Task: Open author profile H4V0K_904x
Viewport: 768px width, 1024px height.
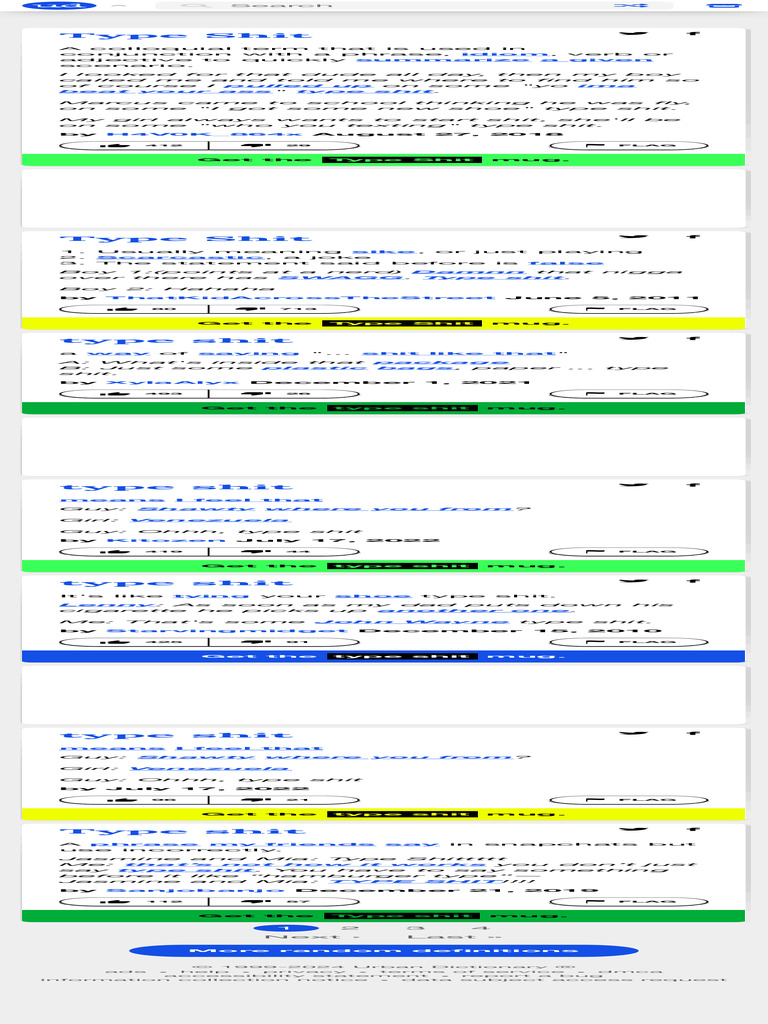Action: pyautogui.click(x=204, y=134)
